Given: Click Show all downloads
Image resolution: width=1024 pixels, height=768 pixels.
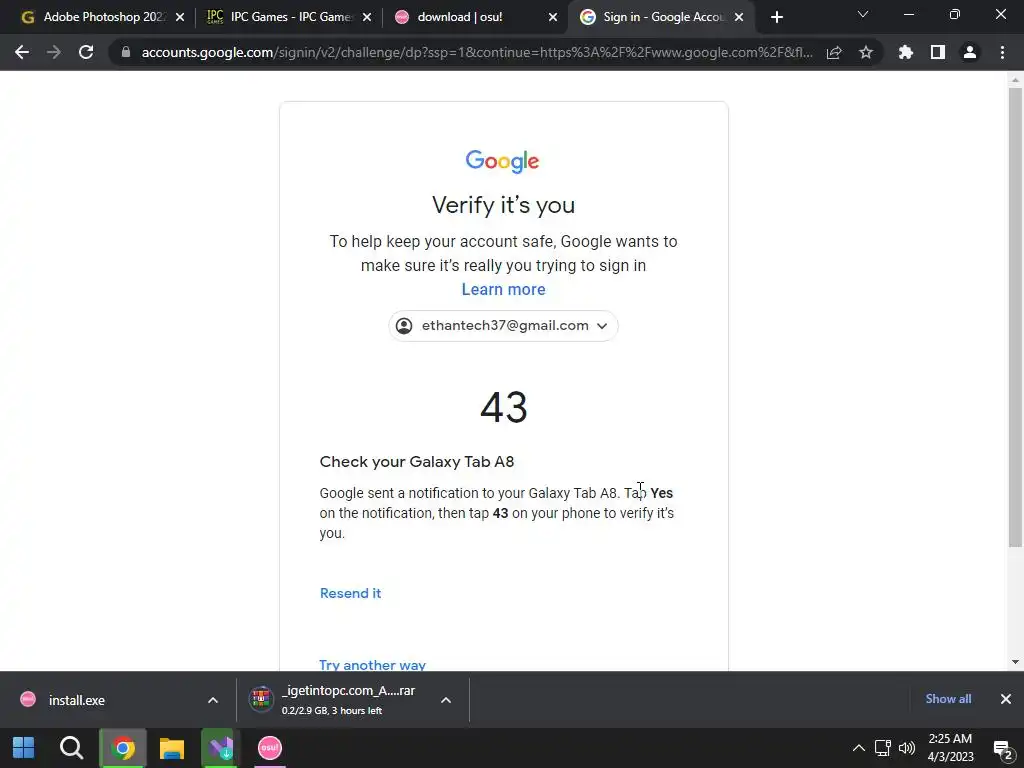Looking at the screenshot, I should [x=948, y=699].
